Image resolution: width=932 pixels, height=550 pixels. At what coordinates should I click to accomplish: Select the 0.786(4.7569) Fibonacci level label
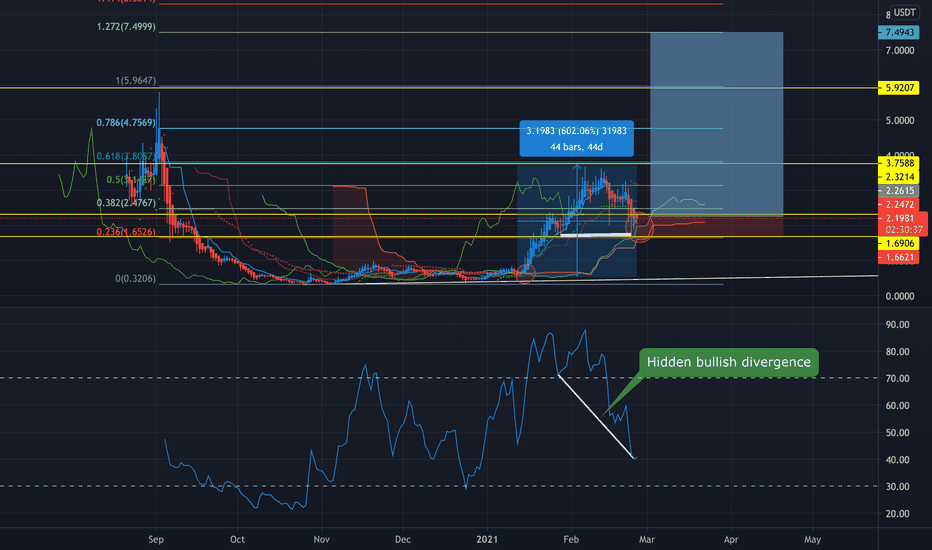(x=126, y=122)
